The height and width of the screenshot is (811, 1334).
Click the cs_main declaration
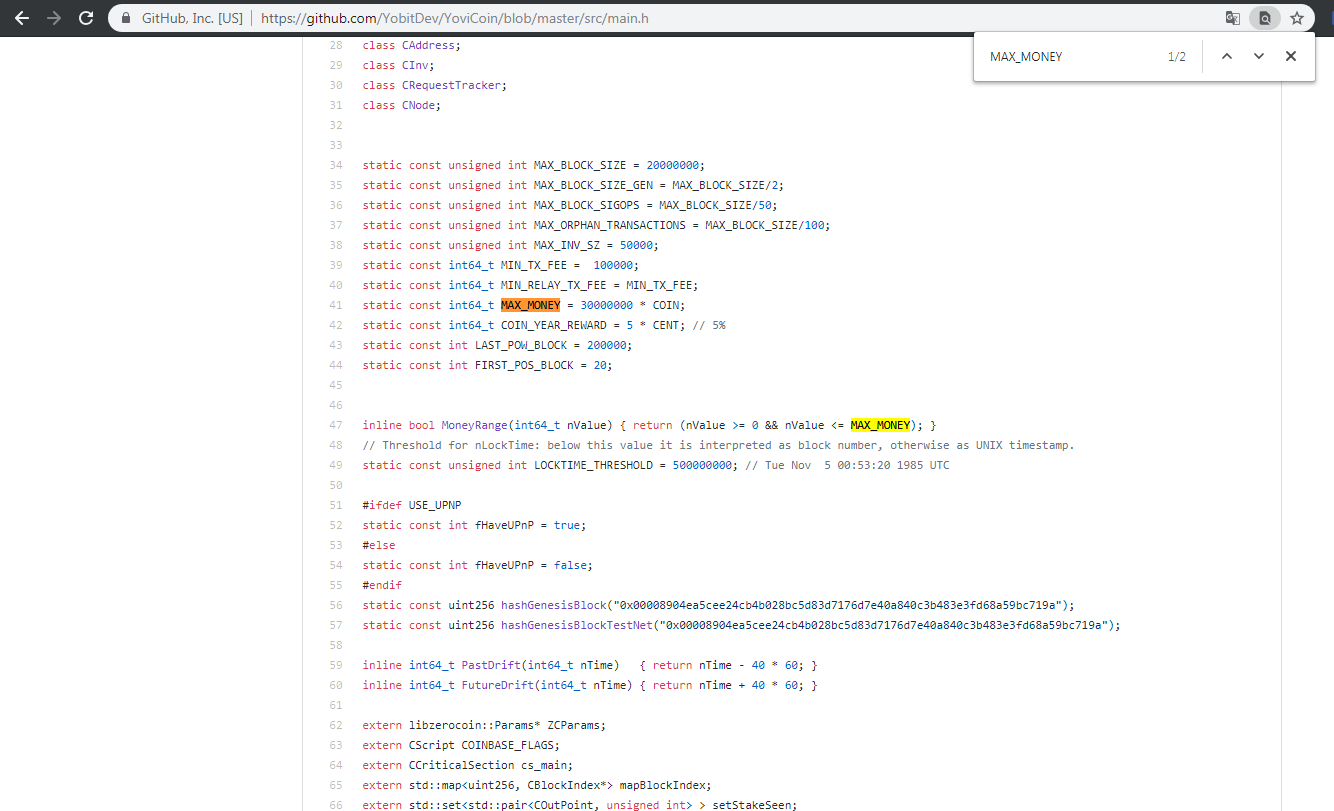click(x=468, y=765)
